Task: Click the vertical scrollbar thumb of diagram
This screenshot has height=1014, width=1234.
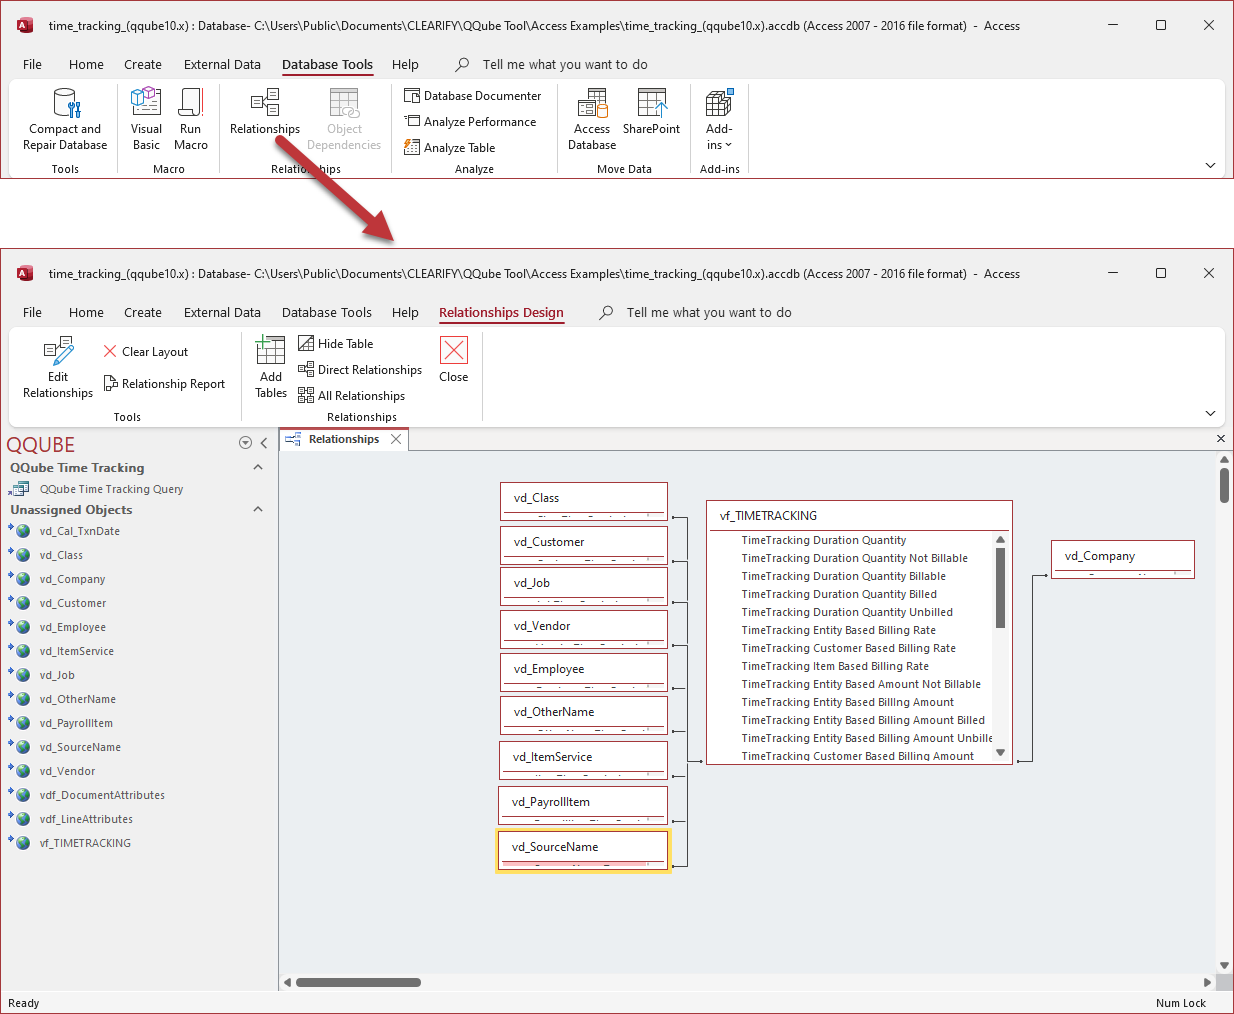Action: (1224, 485)
